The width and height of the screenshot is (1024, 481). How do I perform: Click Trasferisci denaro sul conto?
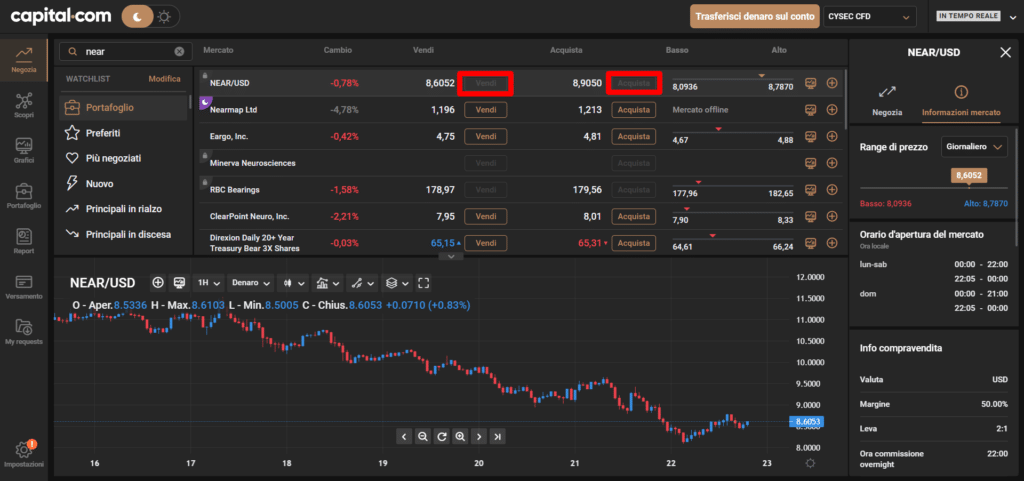coord(755,16)
